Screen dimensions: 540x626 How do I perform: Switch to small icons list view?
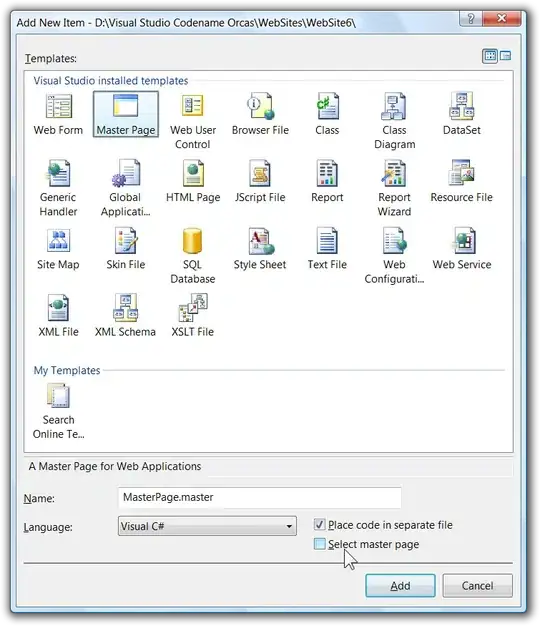(x=505, y=56)
